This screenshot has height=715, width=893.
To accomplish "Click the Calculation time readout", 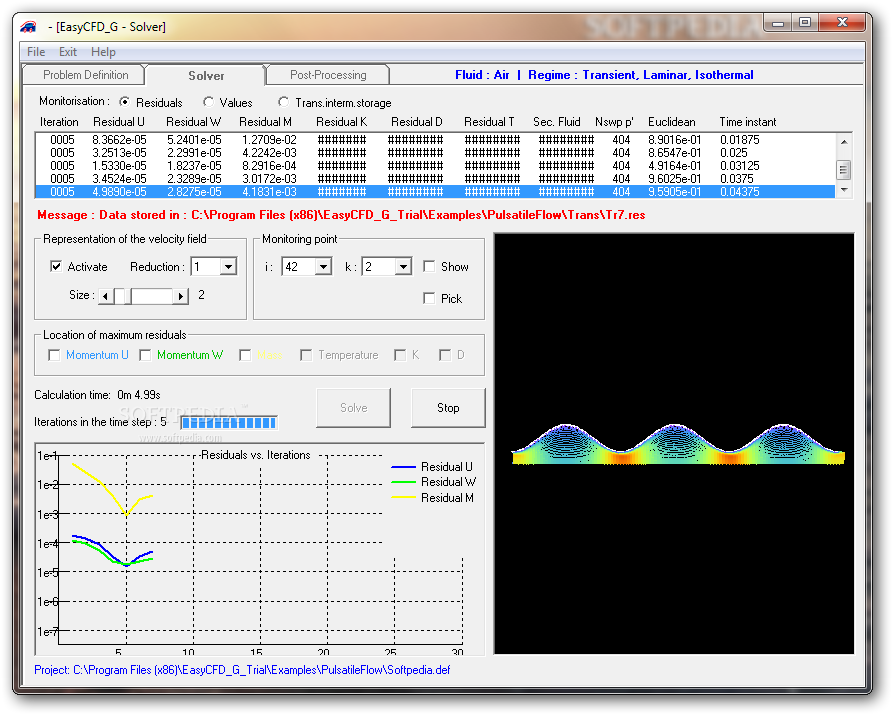I will [97, 395].
